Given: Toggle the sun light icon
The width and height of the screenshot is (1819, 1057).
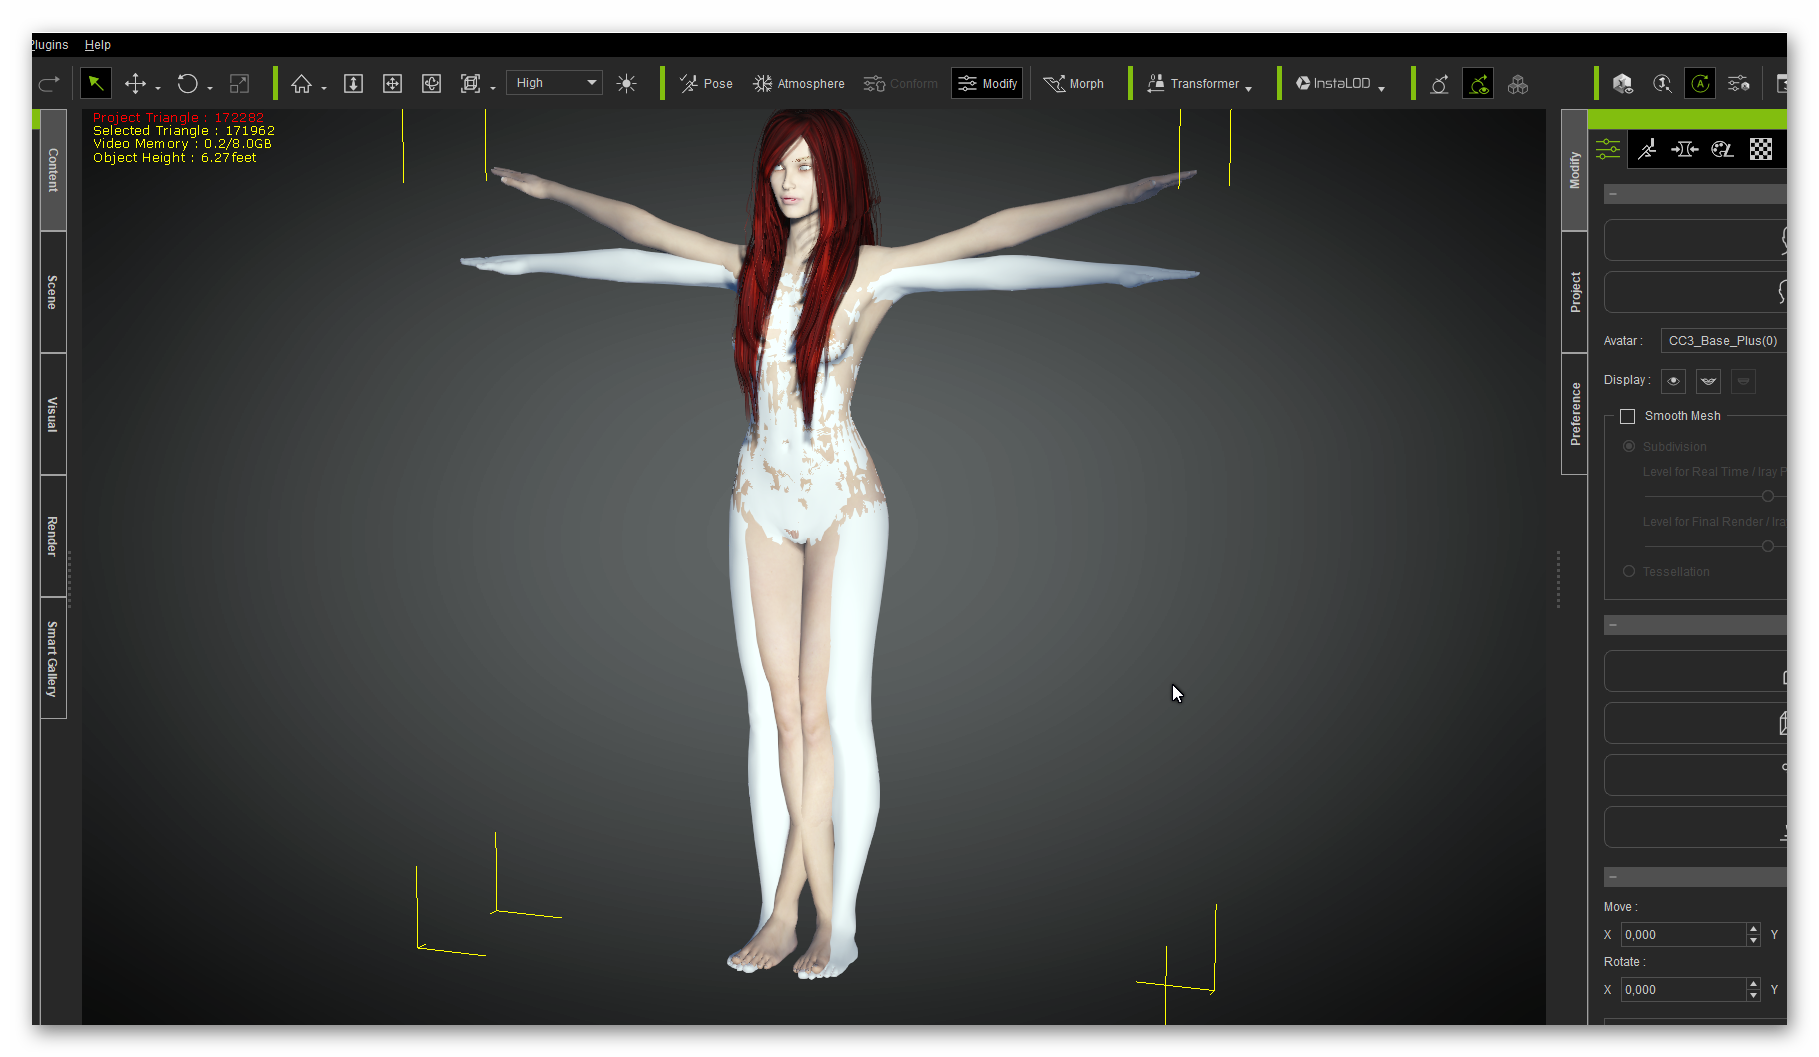Looking at the screenshot, I should tap(627, 84).
